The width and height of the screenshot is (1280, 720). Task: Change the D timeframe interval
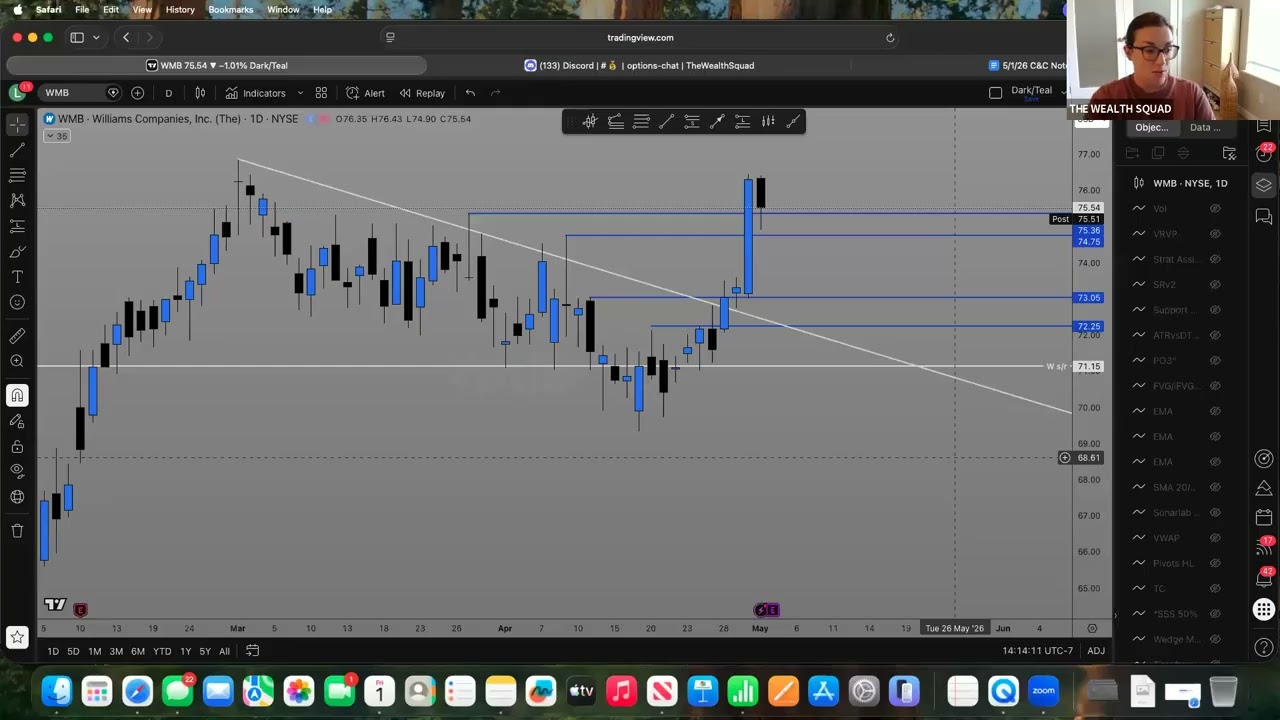[168, 93]
